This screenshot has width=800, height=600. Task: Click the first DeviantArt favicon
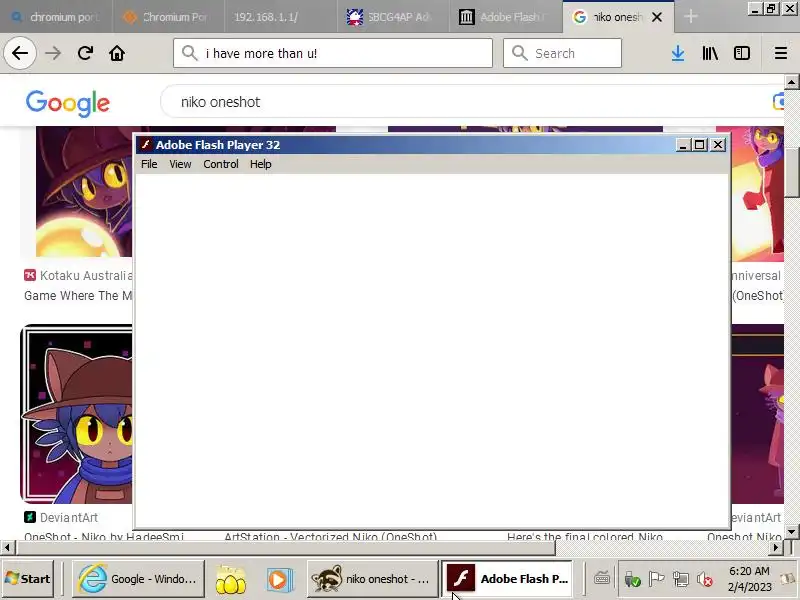point(30,517)
